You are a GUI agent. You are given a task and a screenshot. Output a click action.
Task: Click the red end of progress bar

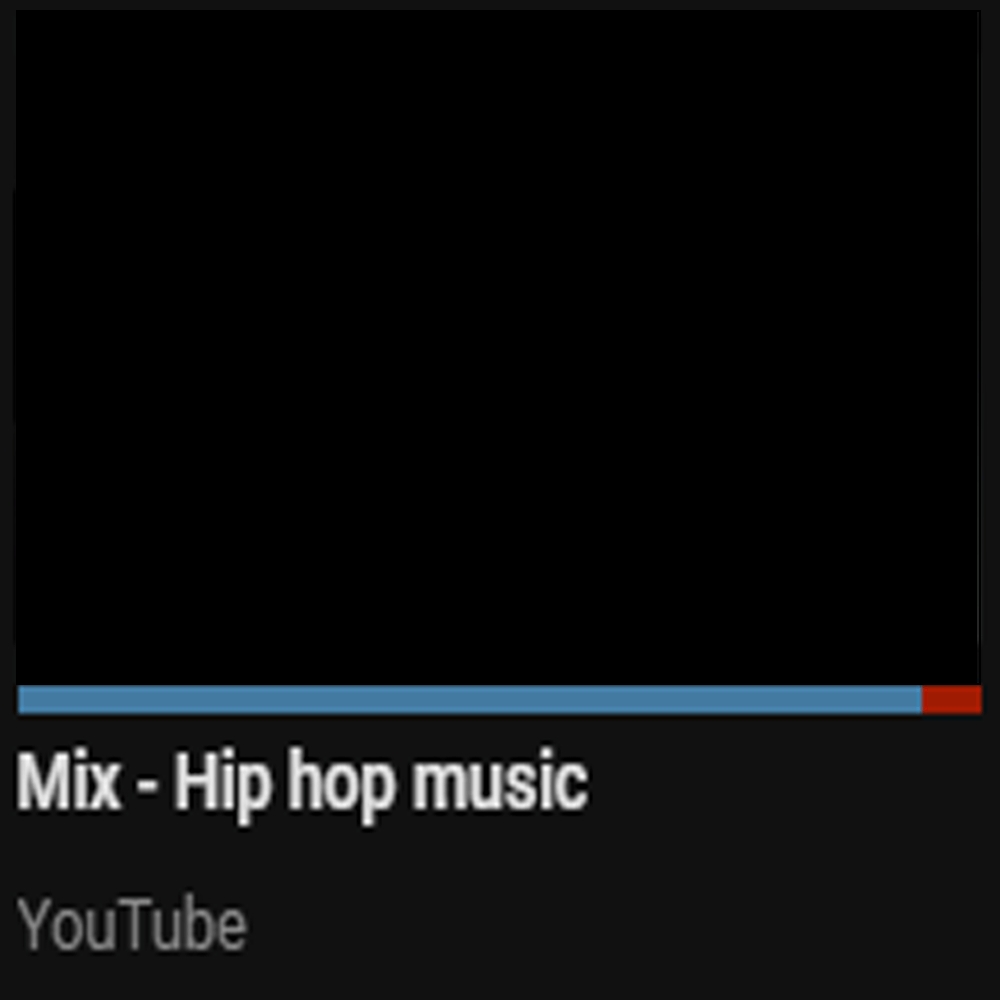tap(952, 700)
